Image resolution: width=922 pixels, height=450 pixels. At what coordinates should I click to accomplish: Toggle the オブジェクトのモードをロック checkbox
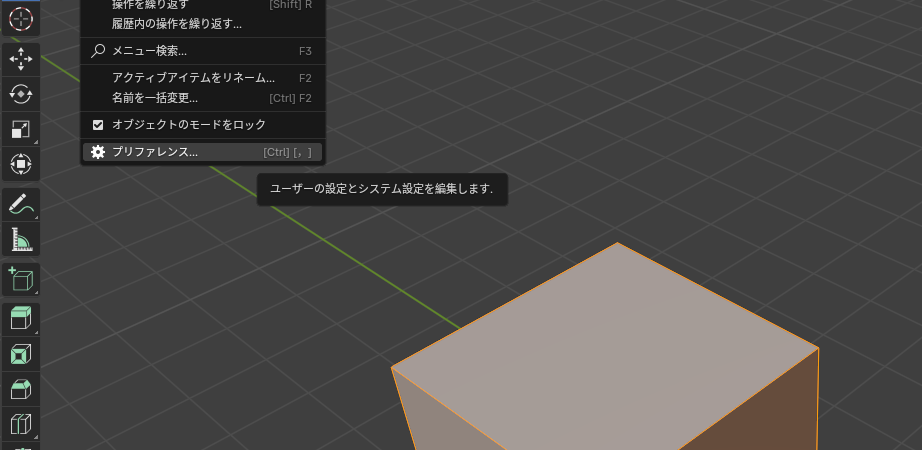coord(98,125)
